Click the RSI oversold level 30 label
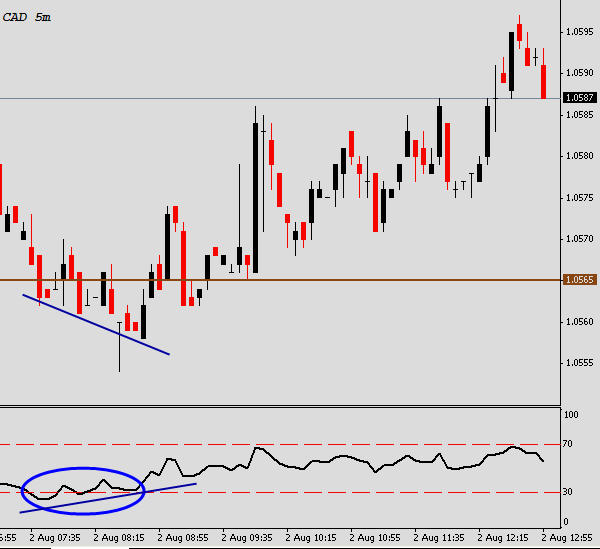Viewport: 600px width, 549px height. pyautogui.click(x=567, y=492)
